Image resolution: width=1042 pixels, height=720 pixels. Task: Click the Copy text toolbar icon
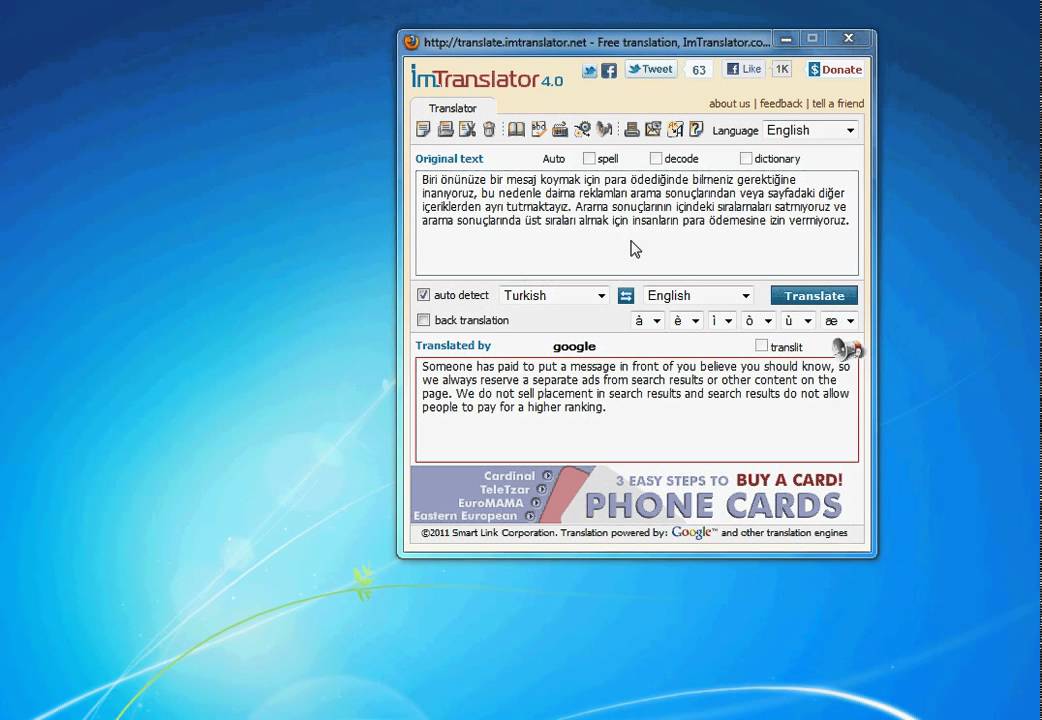click(423, 130)
